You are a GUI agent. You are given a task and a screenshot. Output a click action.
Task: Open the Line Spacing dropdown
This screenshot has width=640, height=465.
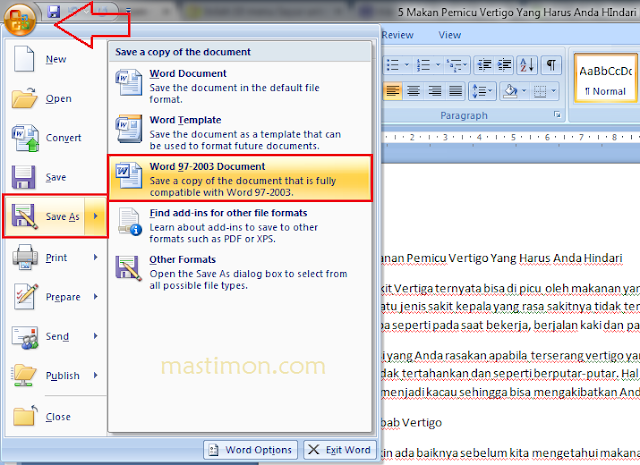[483, 91]
